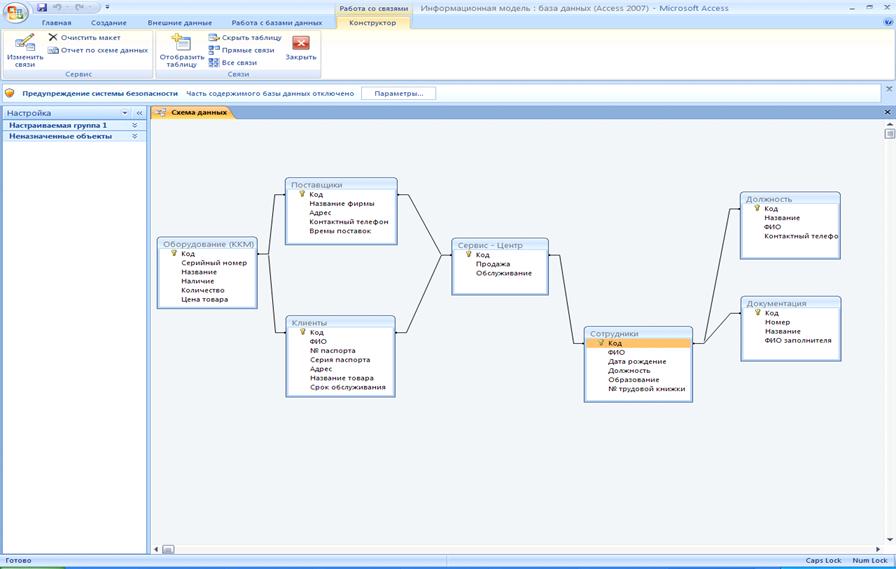
Task: Switch to the Главная ribbon tab
Action: (56, 23)
